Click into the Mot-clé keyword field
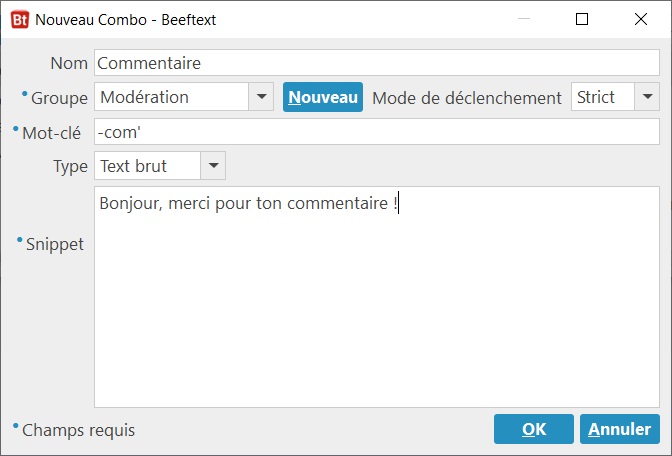 pyautogui.click(x=377, y=132)
